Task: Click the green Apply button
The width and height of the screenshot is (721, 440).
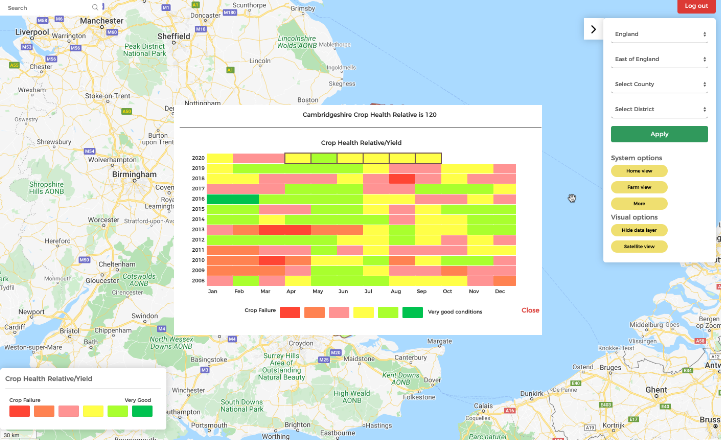Action: tap(659, 134)
